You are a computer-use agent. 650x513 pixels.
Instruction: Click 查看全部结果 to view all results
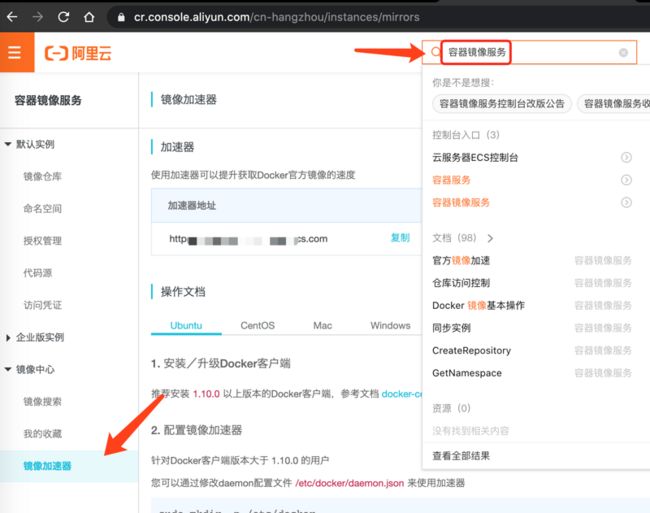coord(461,456)
